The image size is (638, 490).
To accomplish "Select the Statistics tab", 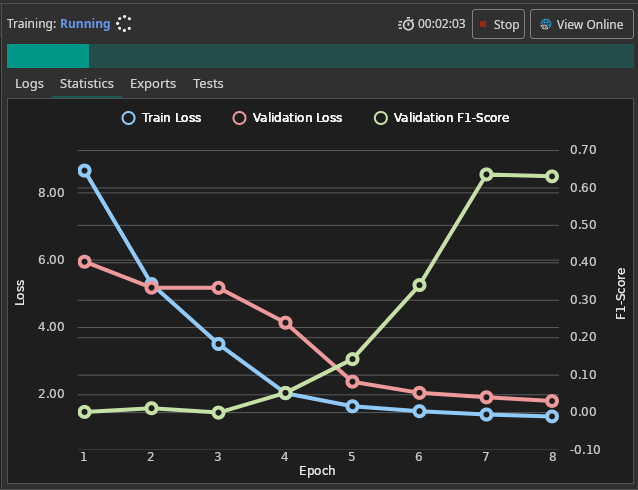I will (x=87, y=84).
